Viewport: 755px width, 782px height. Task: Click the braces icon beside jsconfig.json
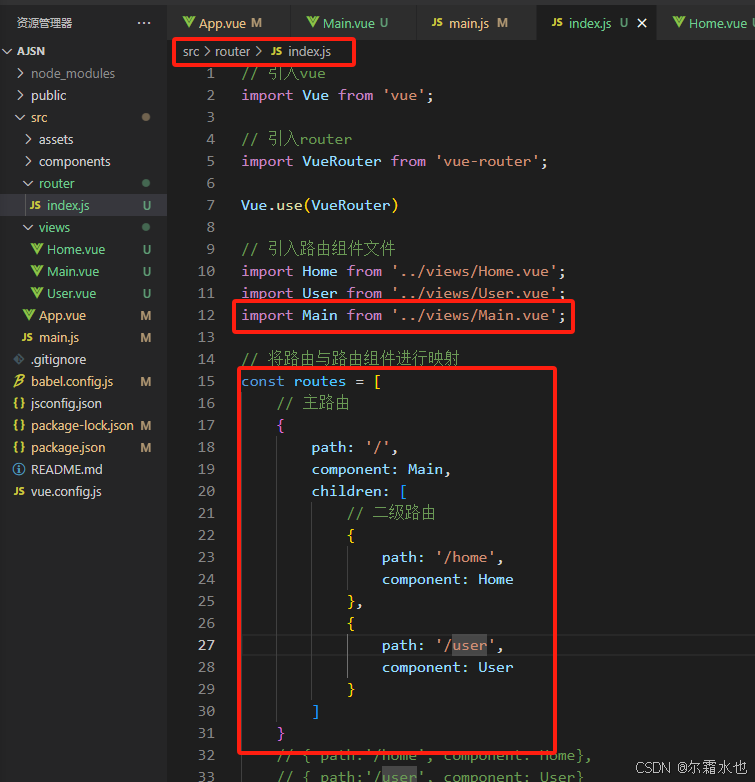point(19,403)
